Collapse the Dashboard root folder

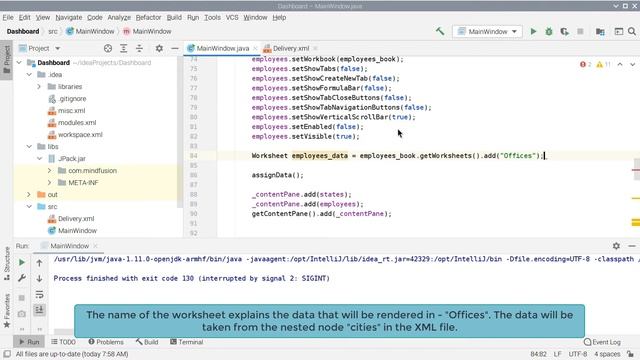point(19,62)
